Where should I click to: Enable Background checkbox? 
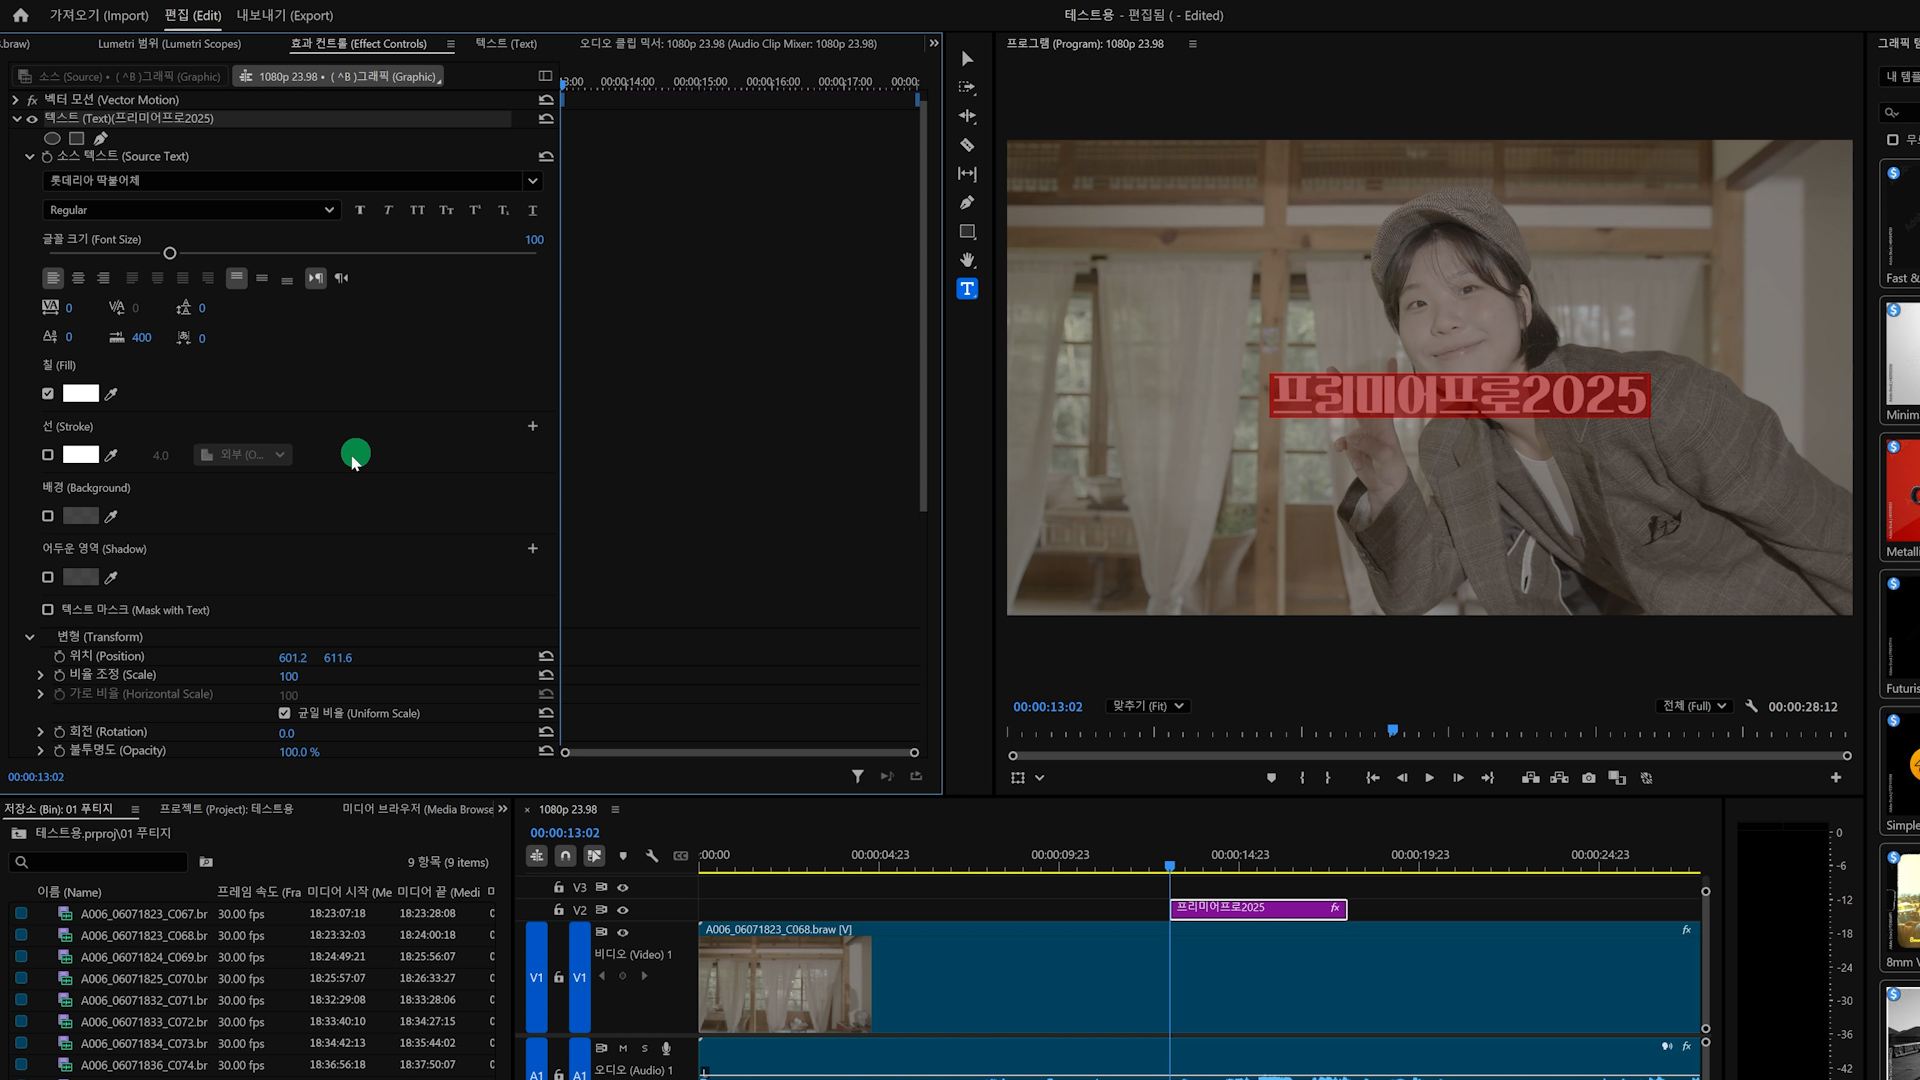tap(48, 516)
